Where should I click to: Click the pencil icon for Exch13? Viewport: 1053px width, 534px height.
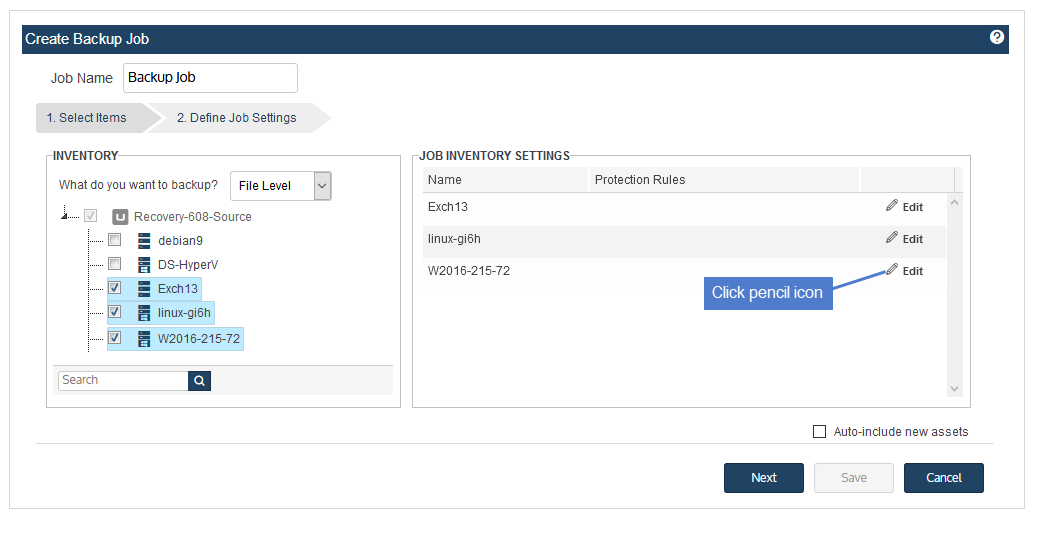891,206
